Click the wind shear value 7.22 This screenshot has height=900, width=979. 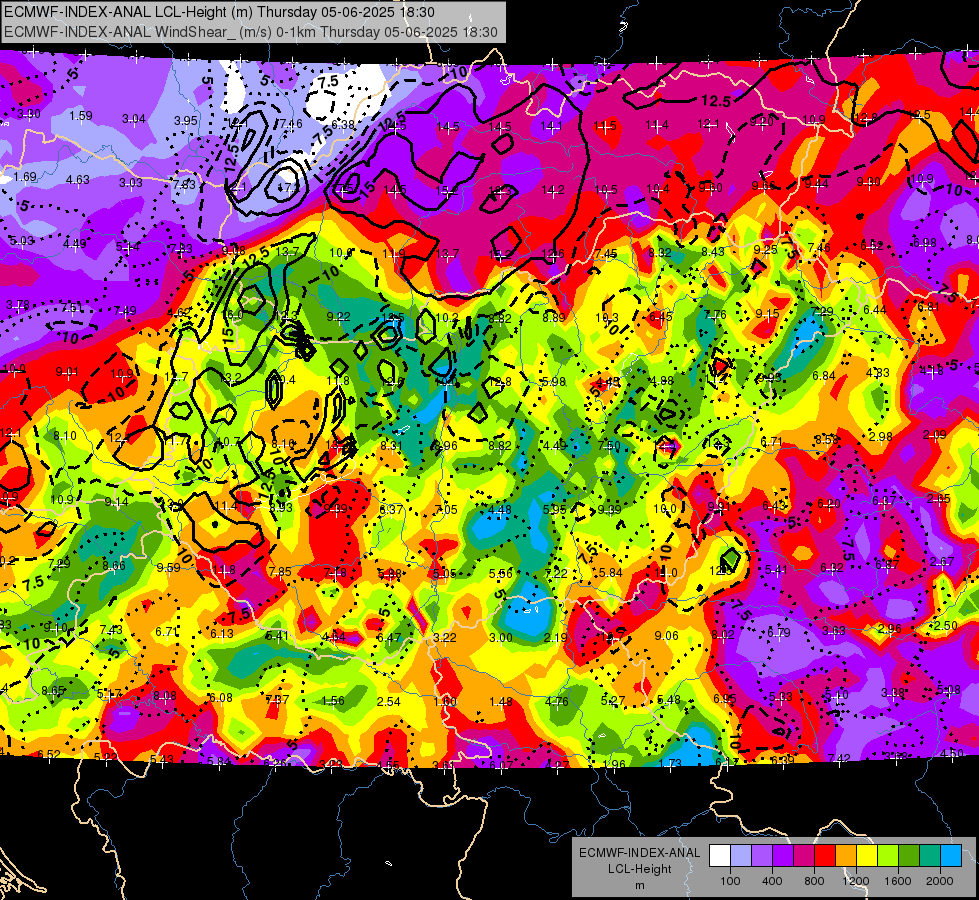(556, 573)
